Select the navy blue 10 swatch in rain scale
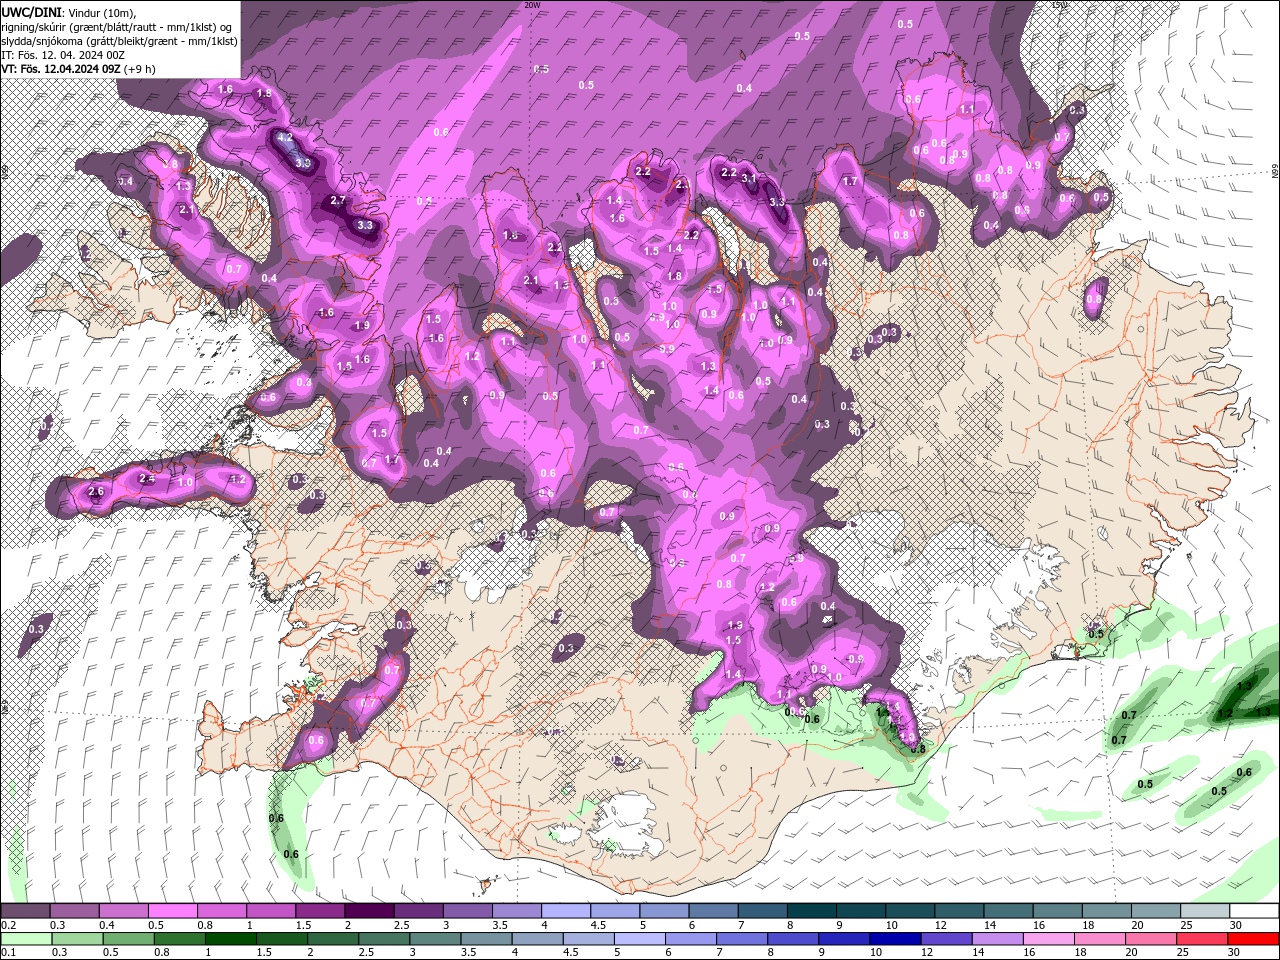The width and height of the screenshot is (1280, 960). [x=893, y=939]
